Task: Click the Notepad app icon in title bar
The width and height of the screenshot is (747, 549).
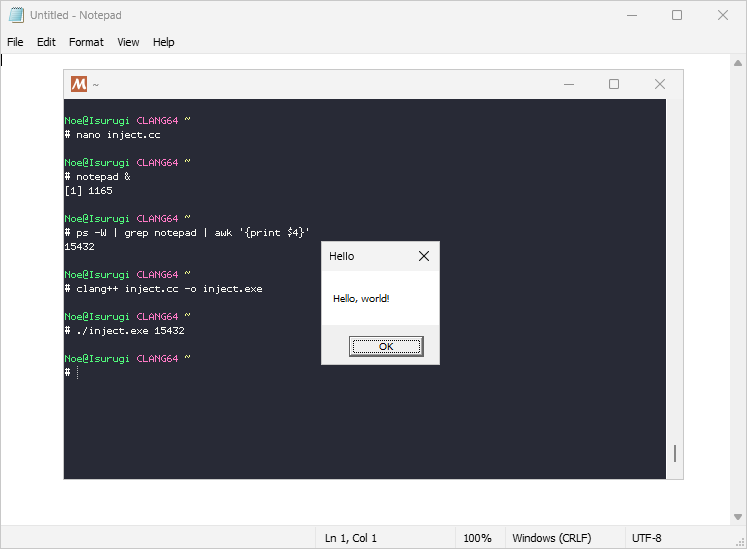Action: tap(16, 15)
